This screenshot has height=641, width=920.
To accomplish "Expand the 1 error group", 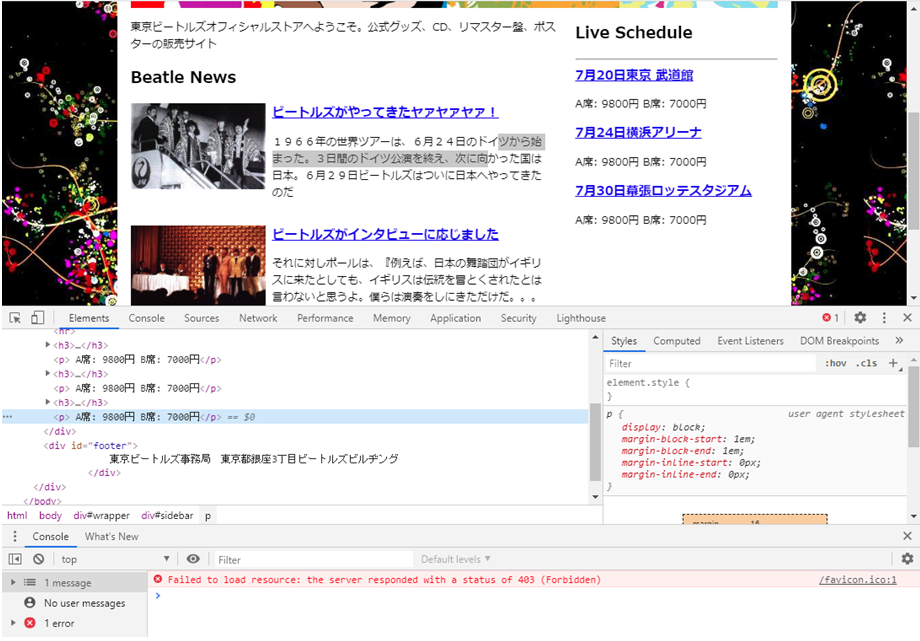I will [x=13, y=623].
